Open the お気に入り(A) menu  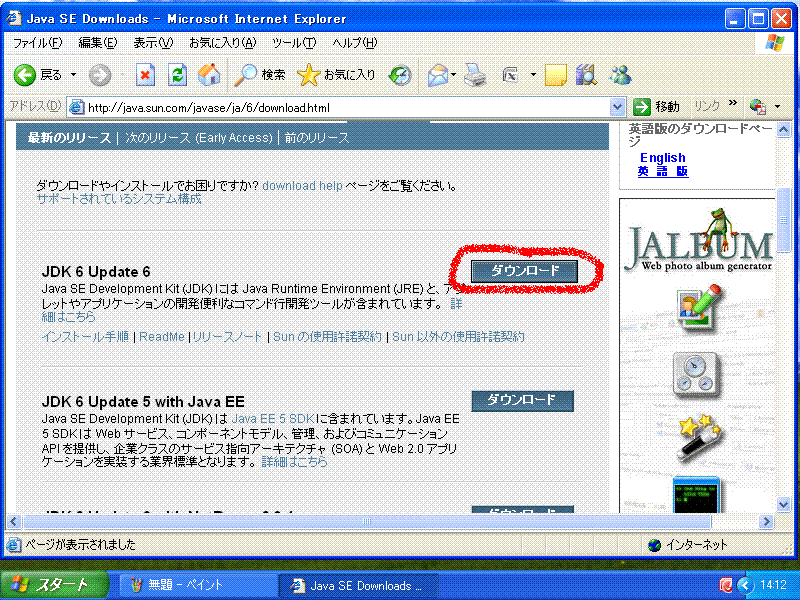222,43
